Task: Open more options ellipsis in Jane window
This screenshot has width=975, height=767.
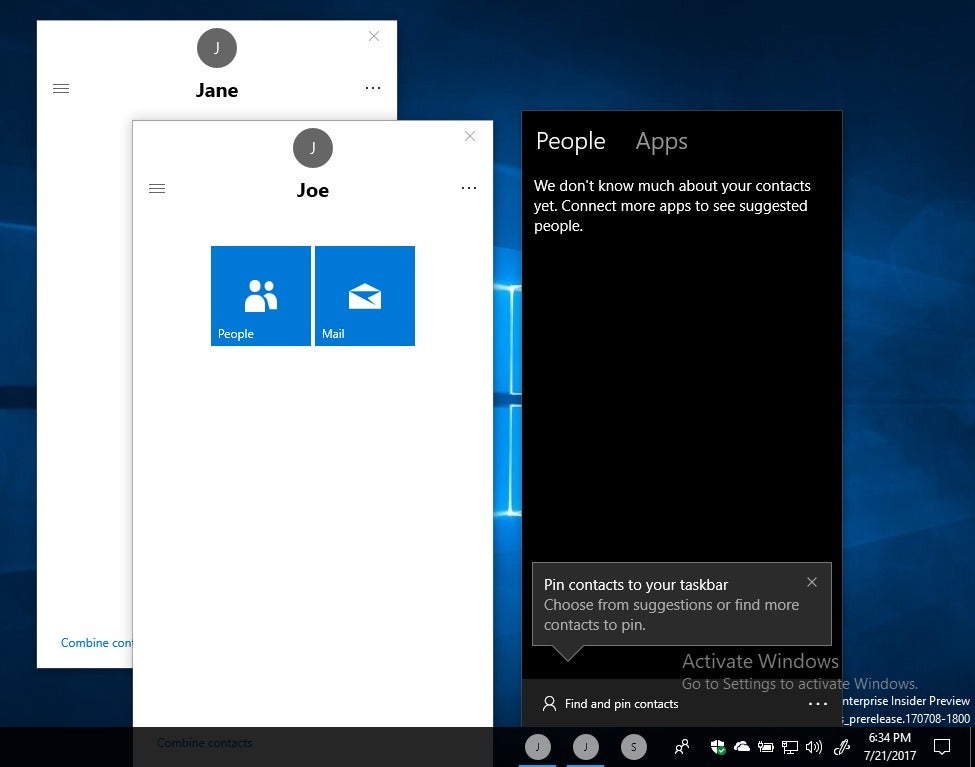Action: [x=373, y=88]
